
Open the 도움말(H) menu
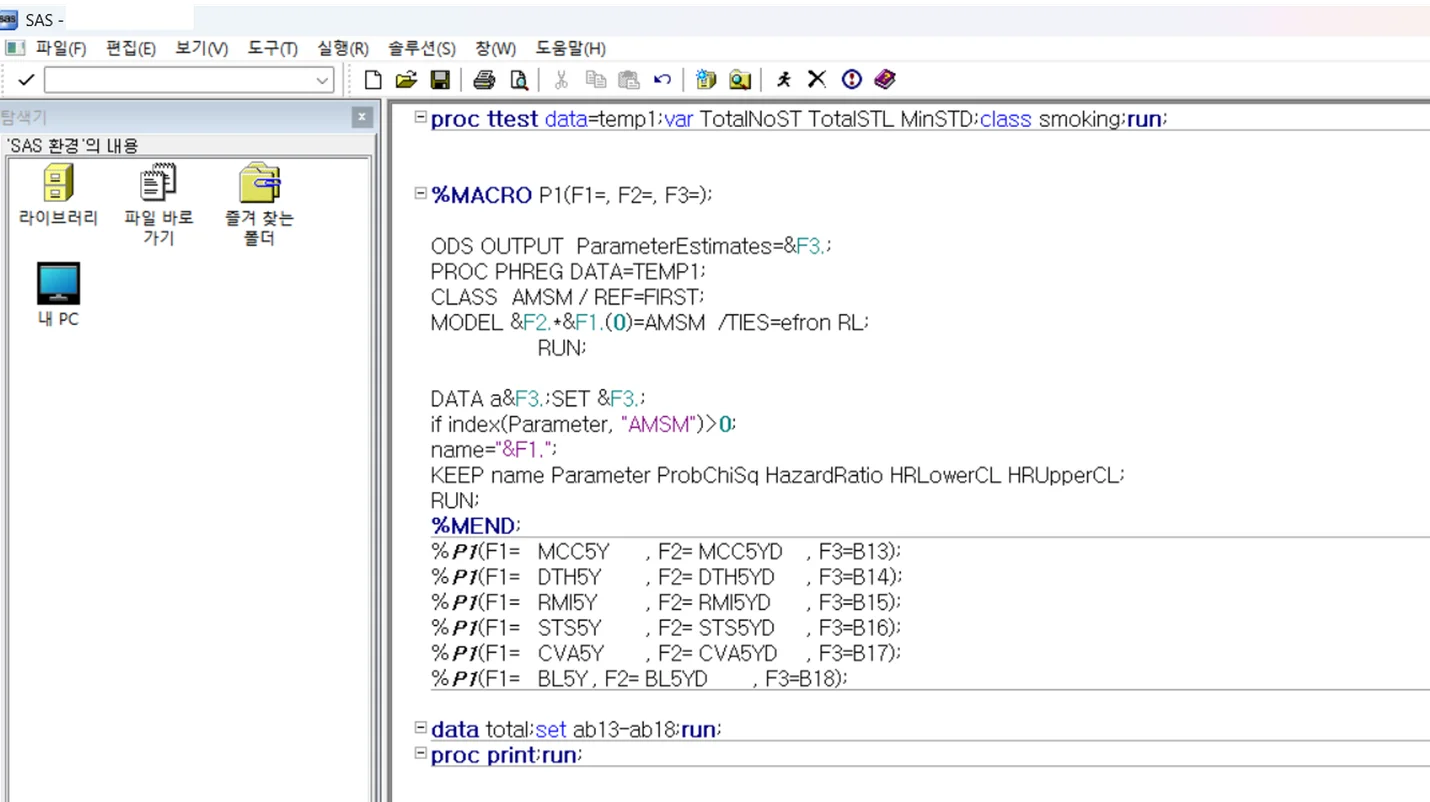(571, 48)
